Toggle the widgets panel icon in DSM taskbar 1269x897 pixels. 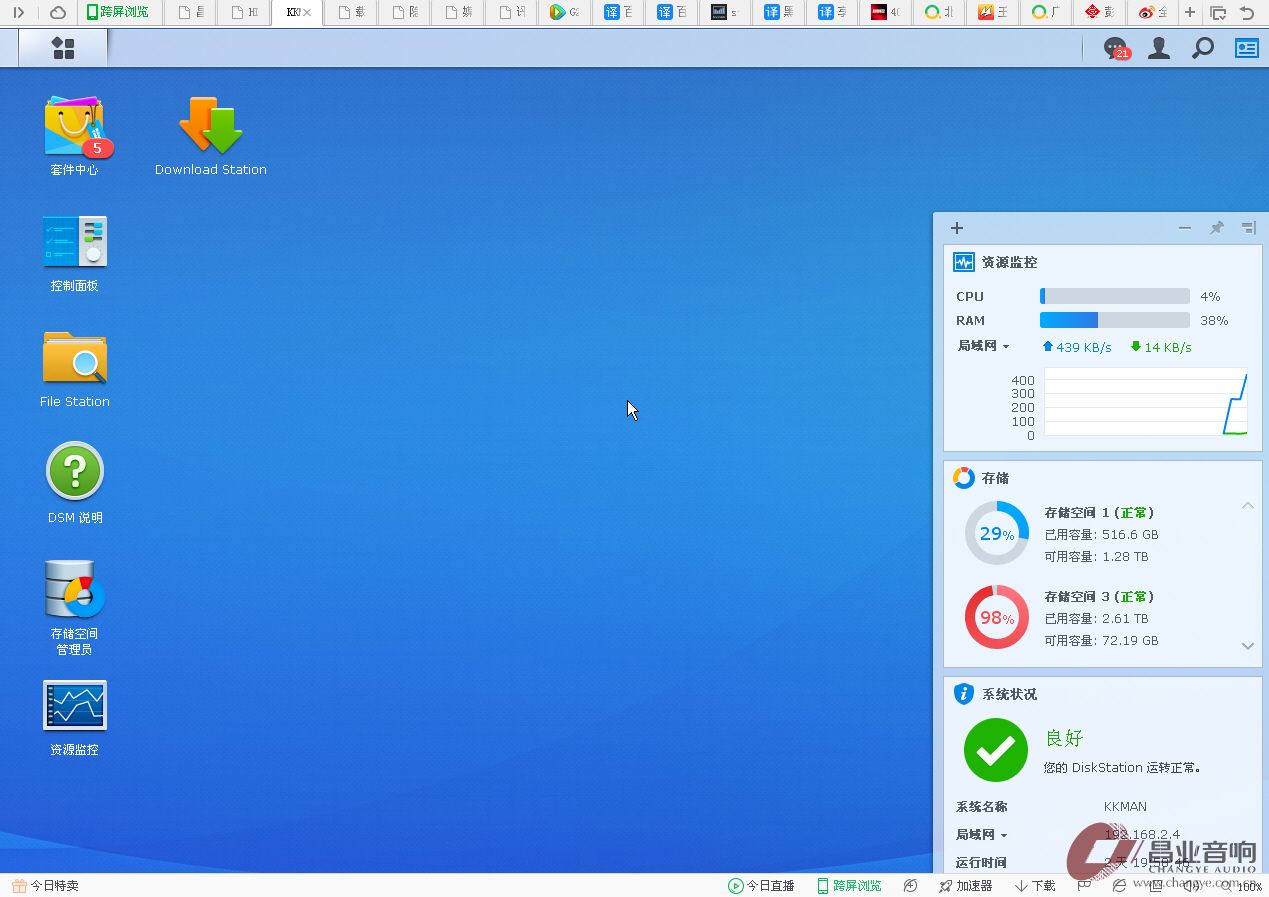1246,48
